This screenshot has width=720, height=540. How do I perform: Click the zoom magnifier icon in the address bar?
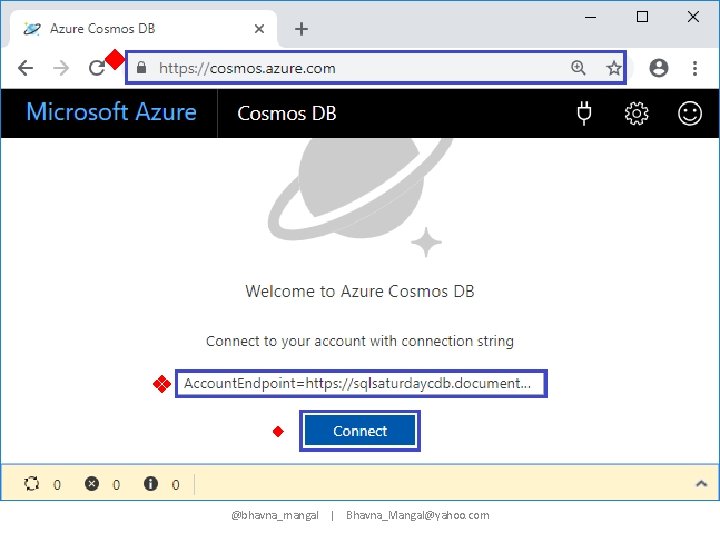click(578, 68)
